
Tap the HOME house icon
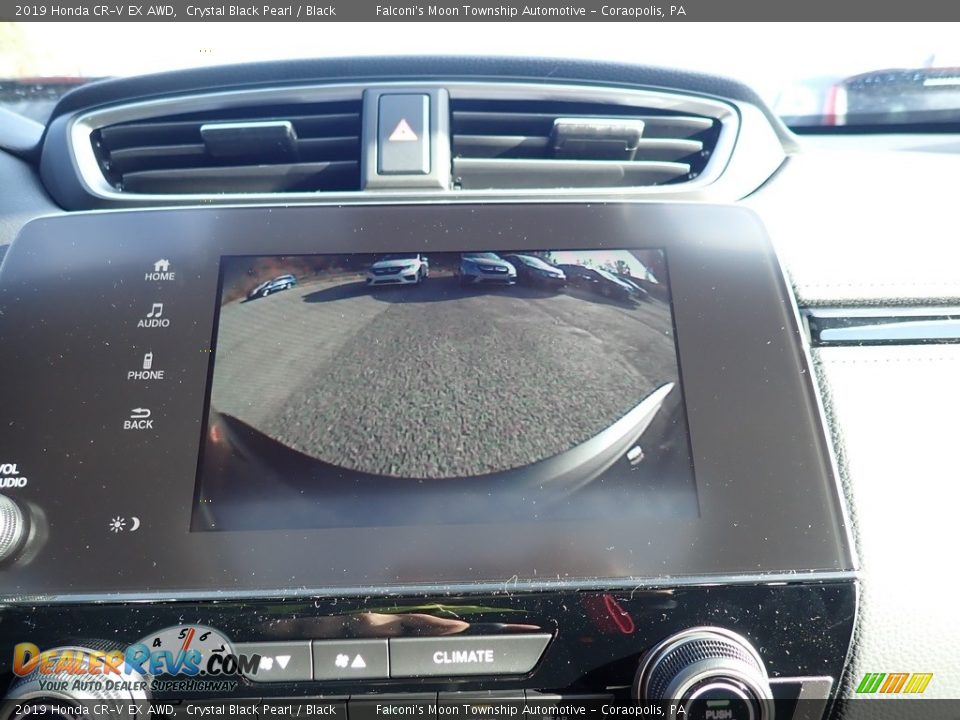[160, 269]
